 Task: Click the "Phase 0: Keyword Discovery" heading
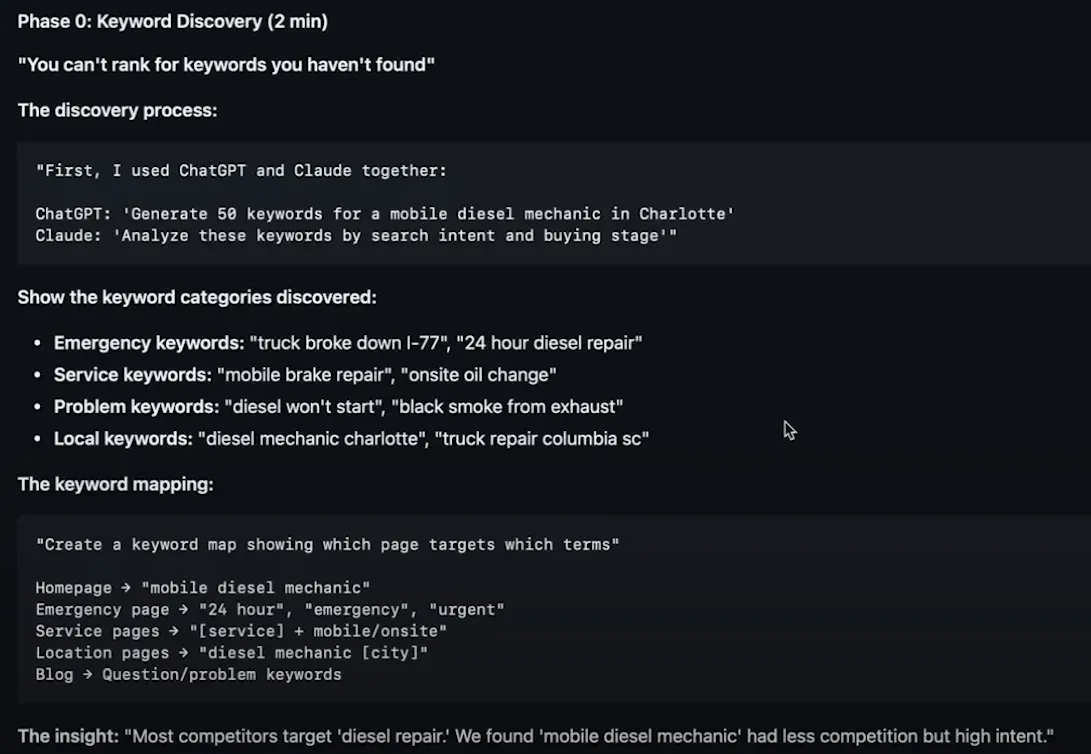[172, 21]
